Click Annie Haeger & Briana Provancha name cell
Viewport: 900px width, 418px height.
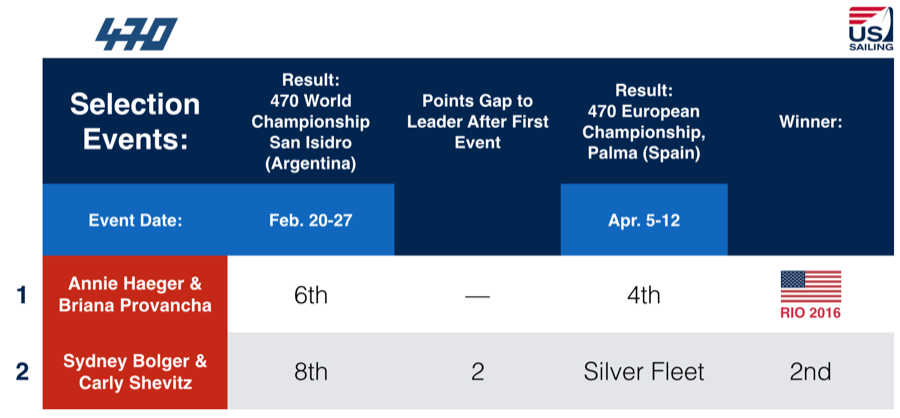[135, 294]
